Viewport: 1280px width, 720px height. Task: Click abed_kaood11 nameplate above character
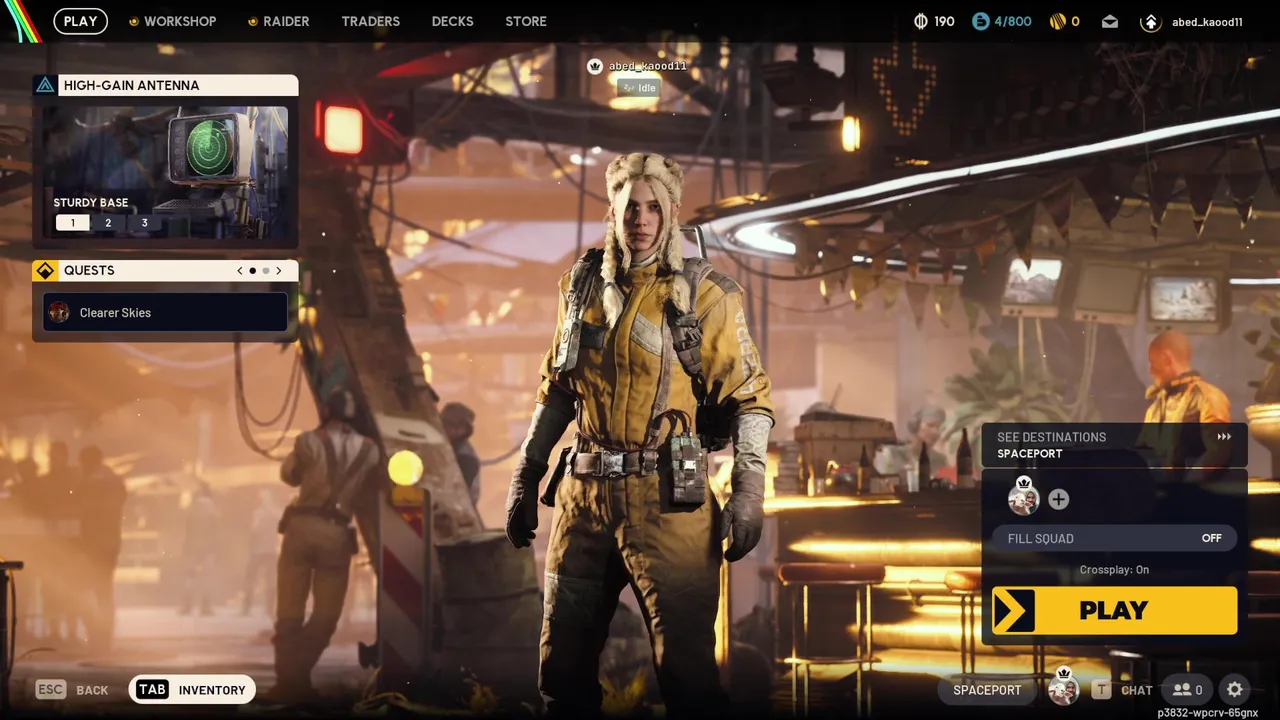coord(647,66)
